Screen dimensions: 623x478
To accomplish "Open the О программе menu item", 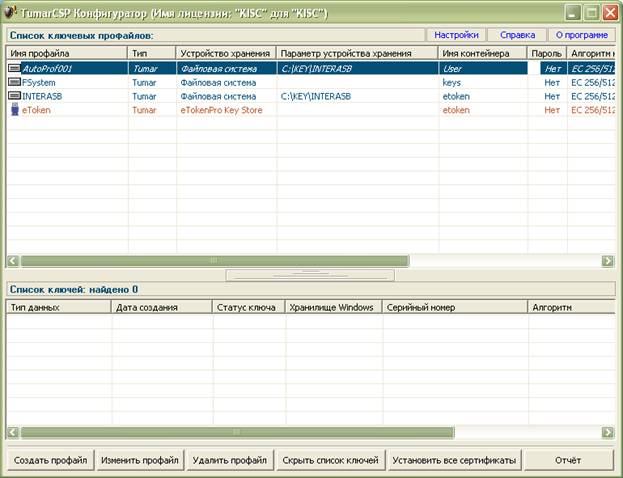I will (x=582, y=35).
